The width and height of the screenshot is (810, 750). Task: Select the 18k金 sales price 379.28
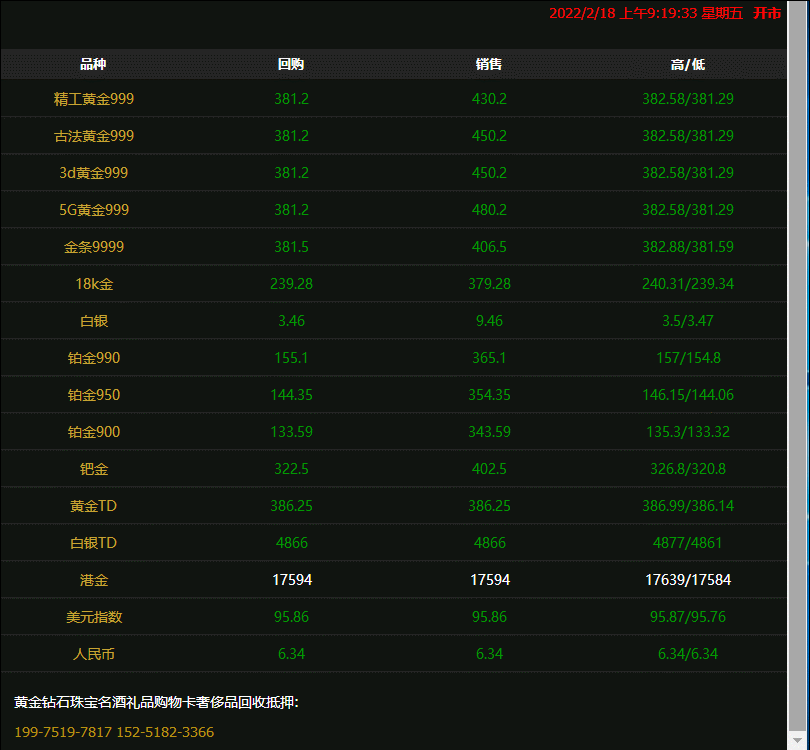click(489, 283)
